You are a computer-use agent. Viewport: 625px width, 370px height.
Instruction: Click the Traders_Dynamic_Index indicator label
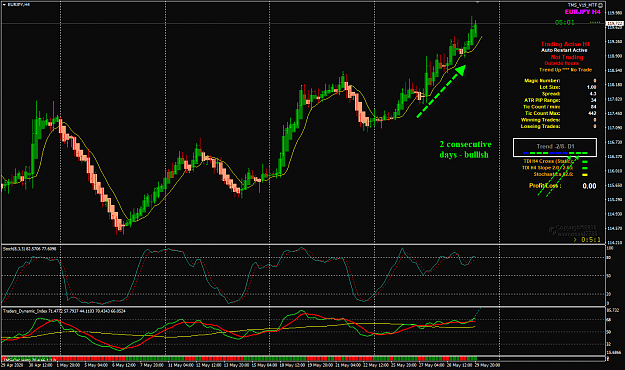pyautogui.click(x=64, y=311)
